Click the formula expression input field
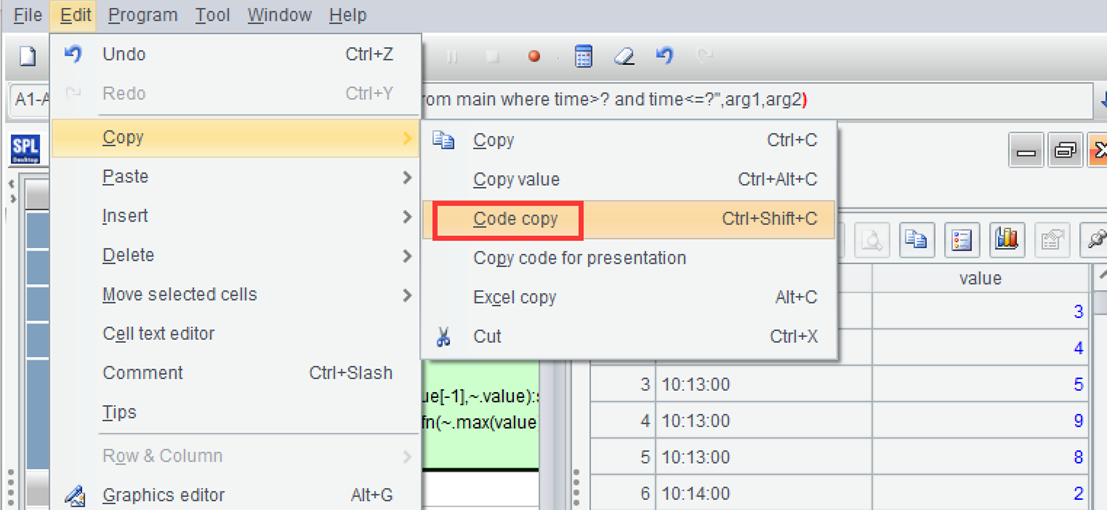Viewport: 1107px width, 510px height. (750, 100)
